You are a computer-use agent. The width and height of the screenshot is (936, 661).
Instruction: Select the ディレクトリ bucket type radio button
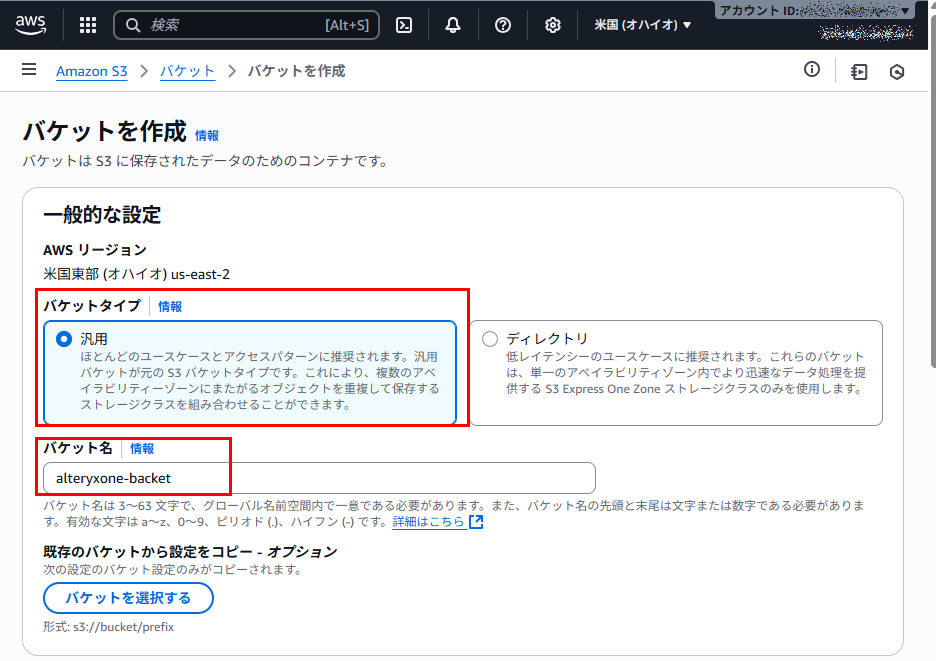(x=490, y=339)
